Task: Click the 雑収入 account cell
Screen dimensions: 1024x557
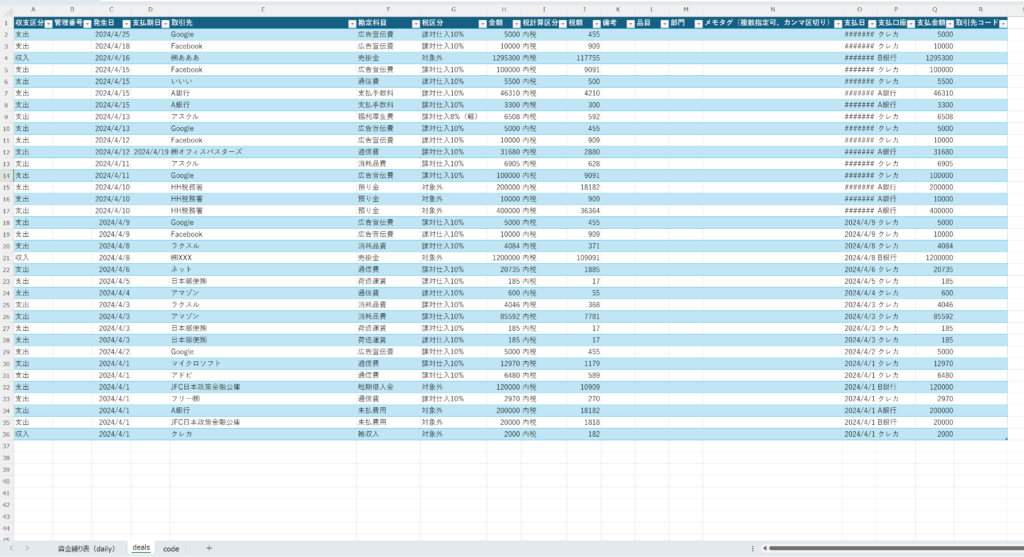Action: coord(388,434)
